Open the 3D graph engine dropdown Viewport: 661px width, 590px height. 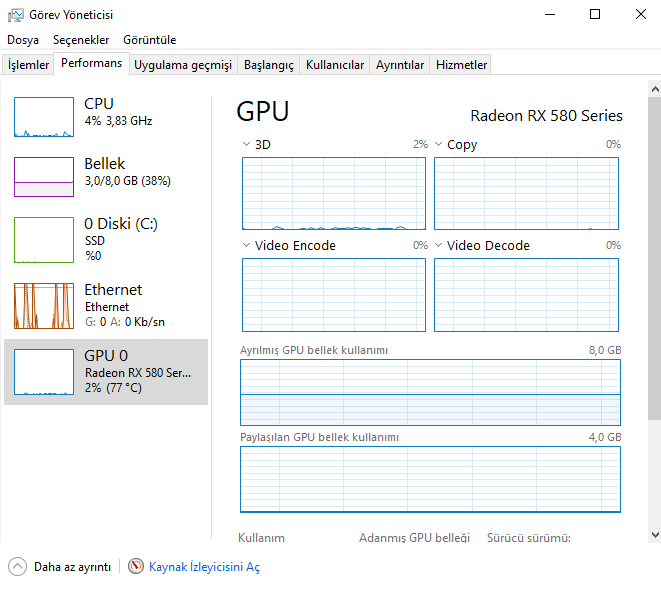coord(247,145)
